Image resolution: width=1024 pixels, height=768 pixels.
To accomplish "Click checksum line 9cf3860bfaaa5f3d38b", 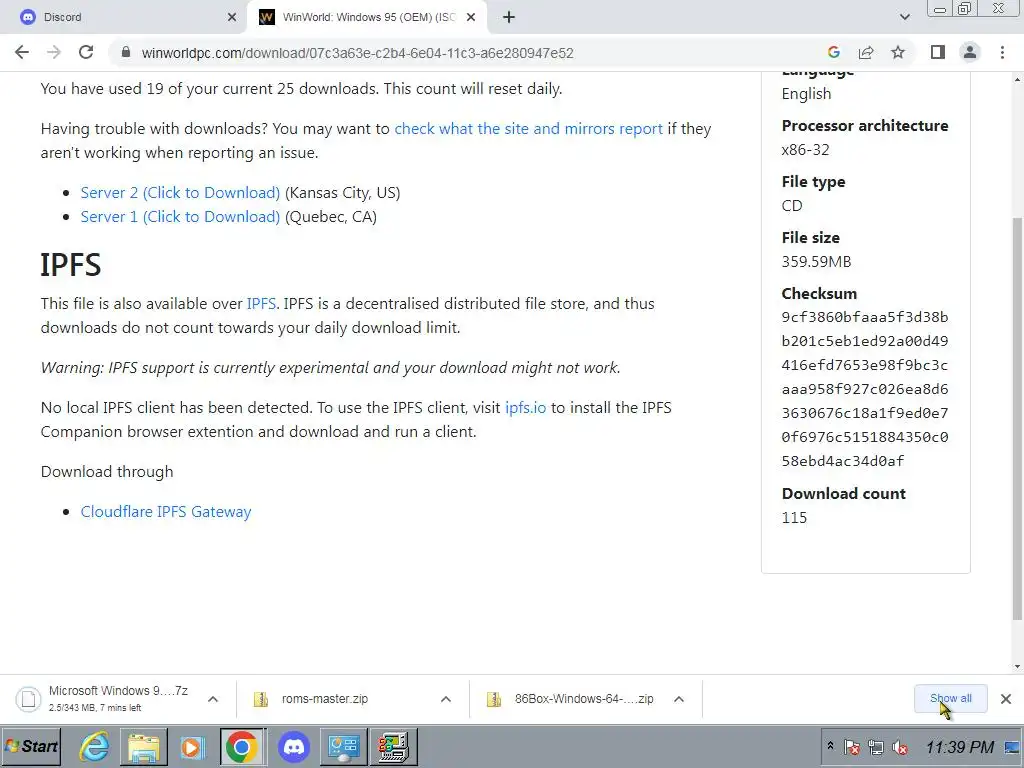I will click(865, 317).
